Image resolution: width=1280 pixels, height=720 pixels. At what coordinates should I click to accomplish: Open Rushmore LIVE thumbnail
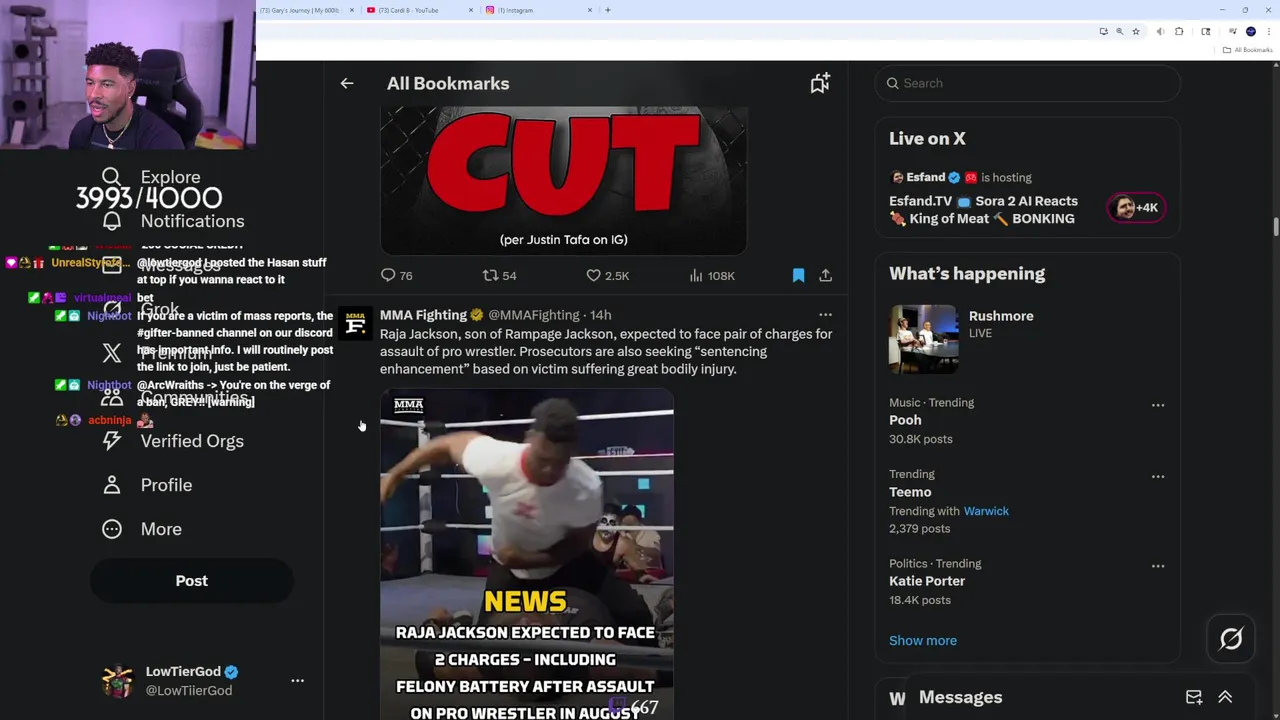click(x=924, y=339)
